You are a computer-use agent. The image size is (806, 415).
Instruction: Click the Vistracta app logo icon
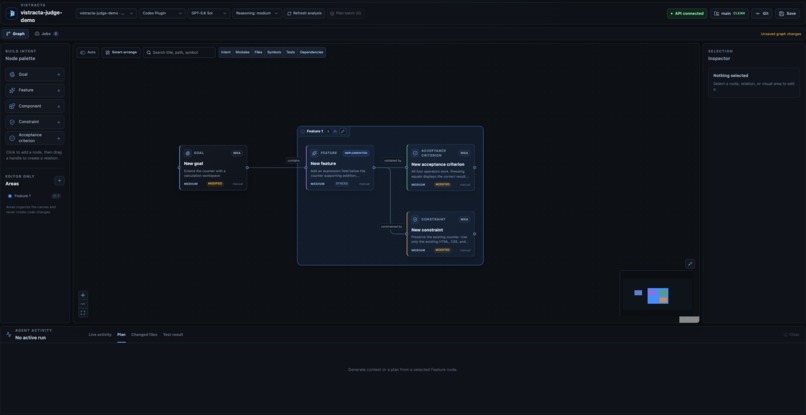click(12, 13)
